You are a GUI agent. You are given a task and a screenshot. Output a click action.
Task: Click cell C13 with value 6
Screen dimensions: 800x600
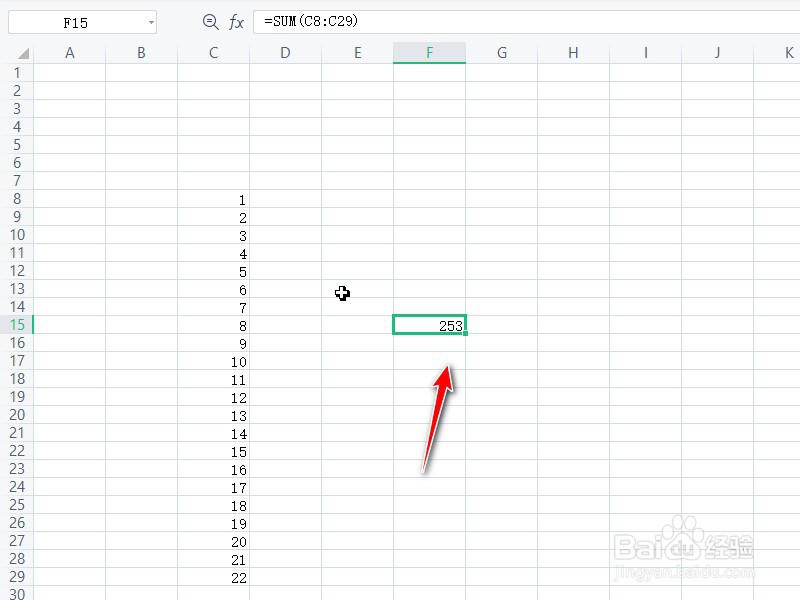pyautogui.click(x=213, y=289)
